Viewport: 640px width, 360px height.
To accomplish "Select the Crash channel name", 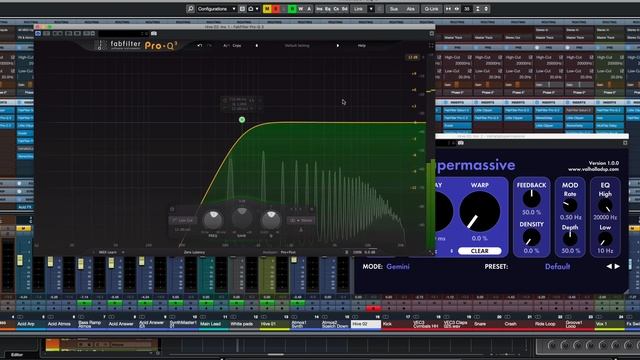I will tap(511, 324).
